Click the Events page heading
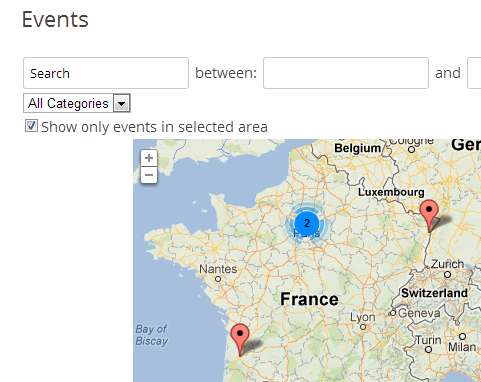The width and height of the screenshot is (481, 382). (55, 19)
